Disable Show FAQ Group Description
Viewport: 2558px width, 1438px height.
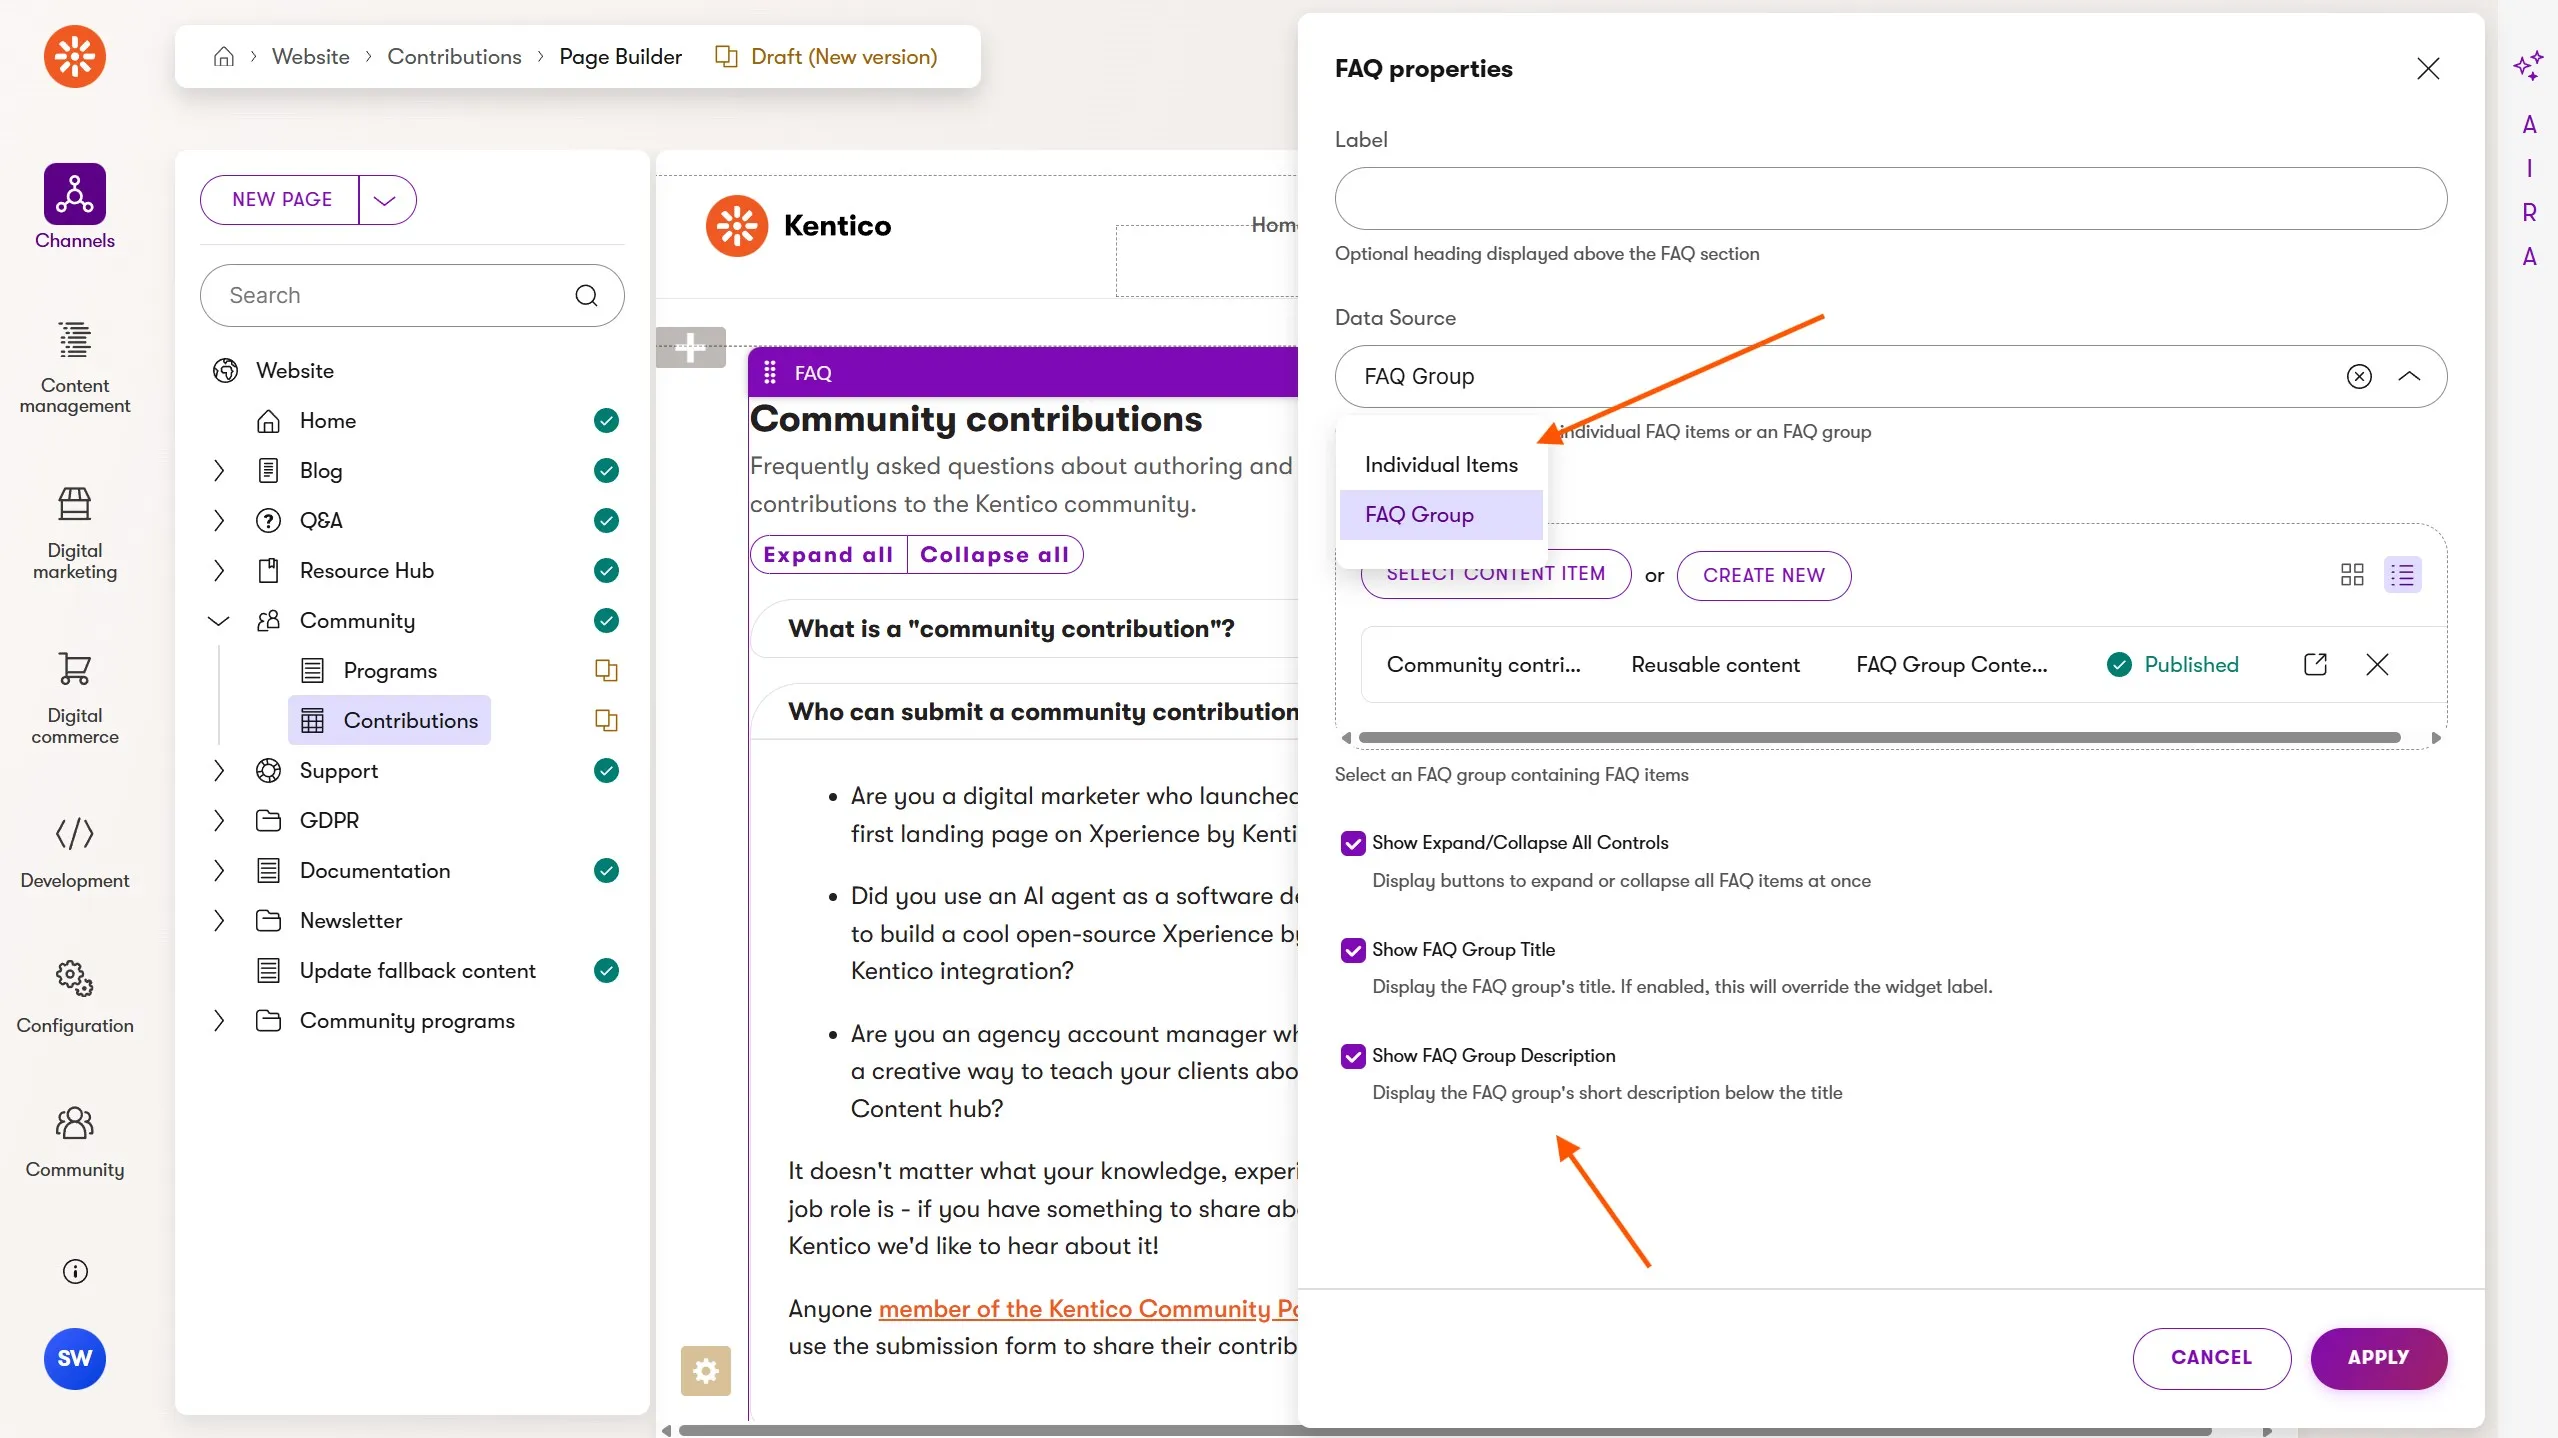1353,1056
